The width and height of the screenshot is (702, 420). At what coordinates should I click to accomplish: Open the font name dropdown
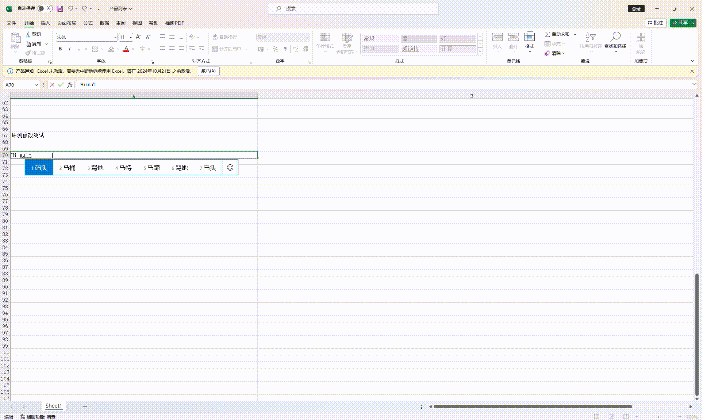[116, 37]
